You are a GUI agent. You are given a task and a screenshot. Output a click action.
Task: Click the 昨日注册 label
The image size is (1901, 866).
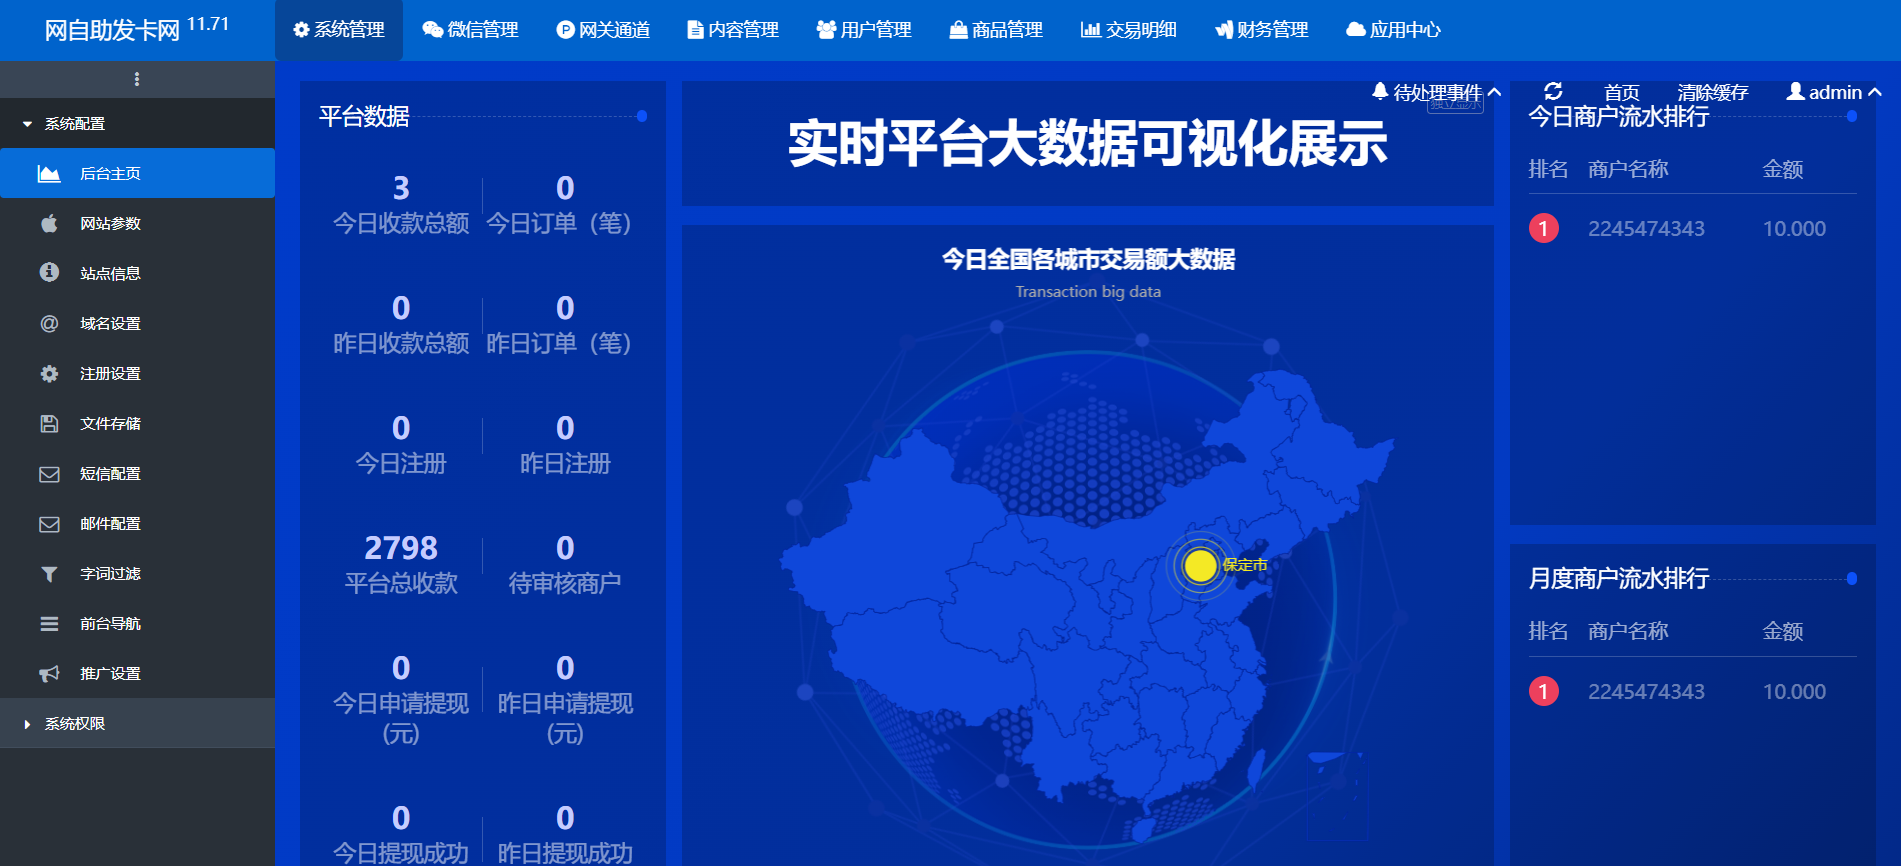(565, 463)
